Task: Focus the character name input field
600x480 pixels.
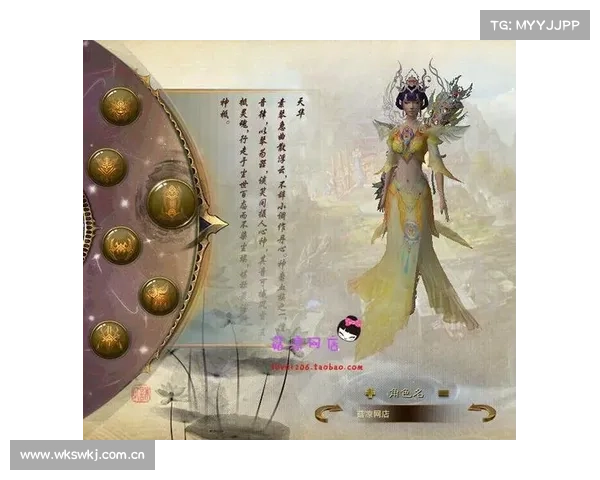Action: 406,414
